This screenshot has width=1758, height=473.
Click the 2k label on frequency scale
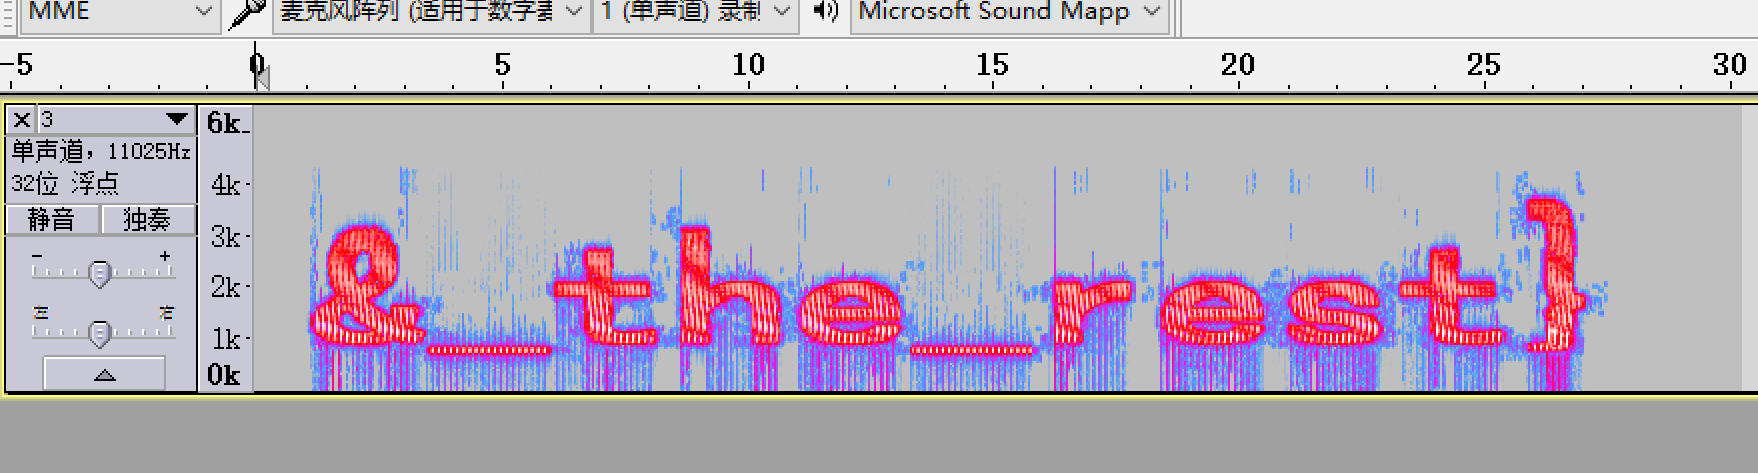[x=226, y=288]
